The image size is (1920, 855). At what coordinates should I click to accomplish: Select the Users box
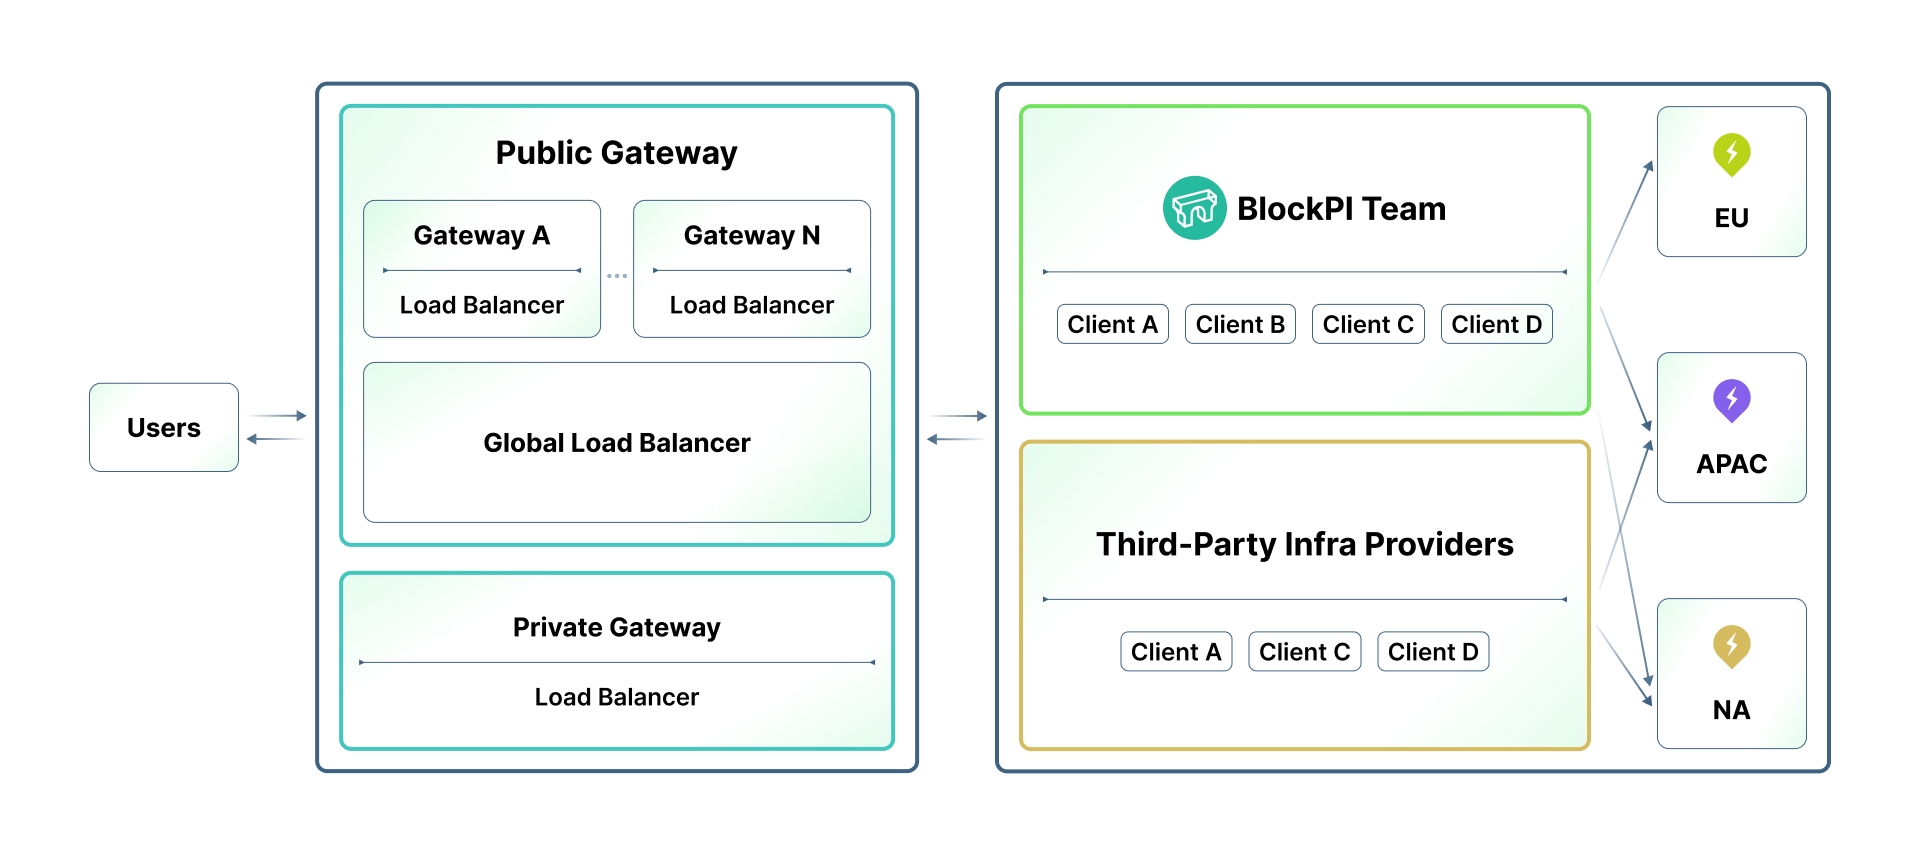tap(164, 428)
